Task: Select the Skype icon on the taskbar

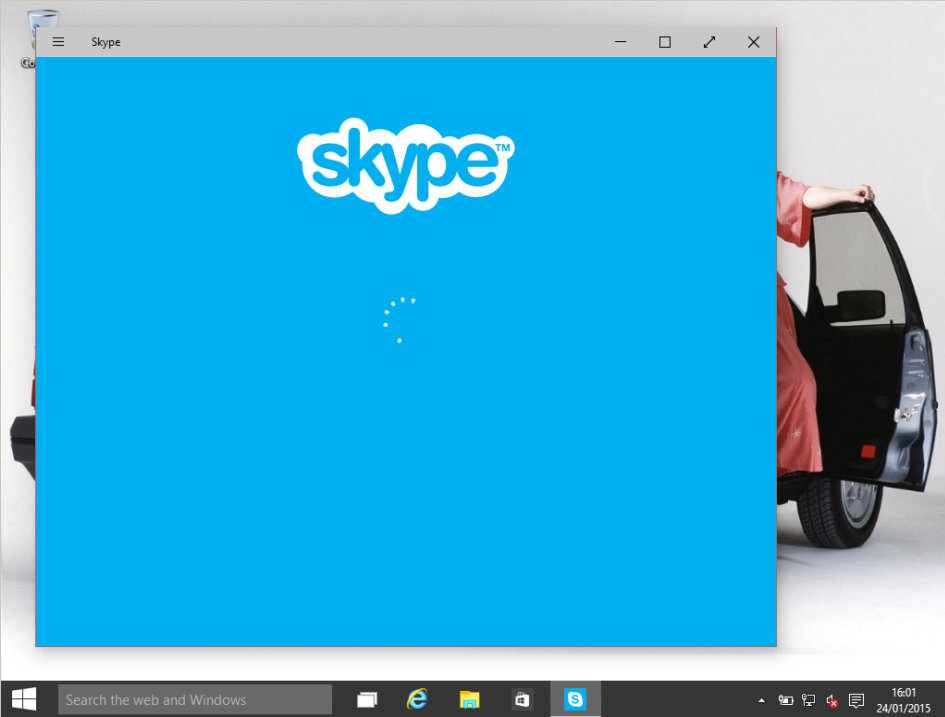Action: pos(575,699)
